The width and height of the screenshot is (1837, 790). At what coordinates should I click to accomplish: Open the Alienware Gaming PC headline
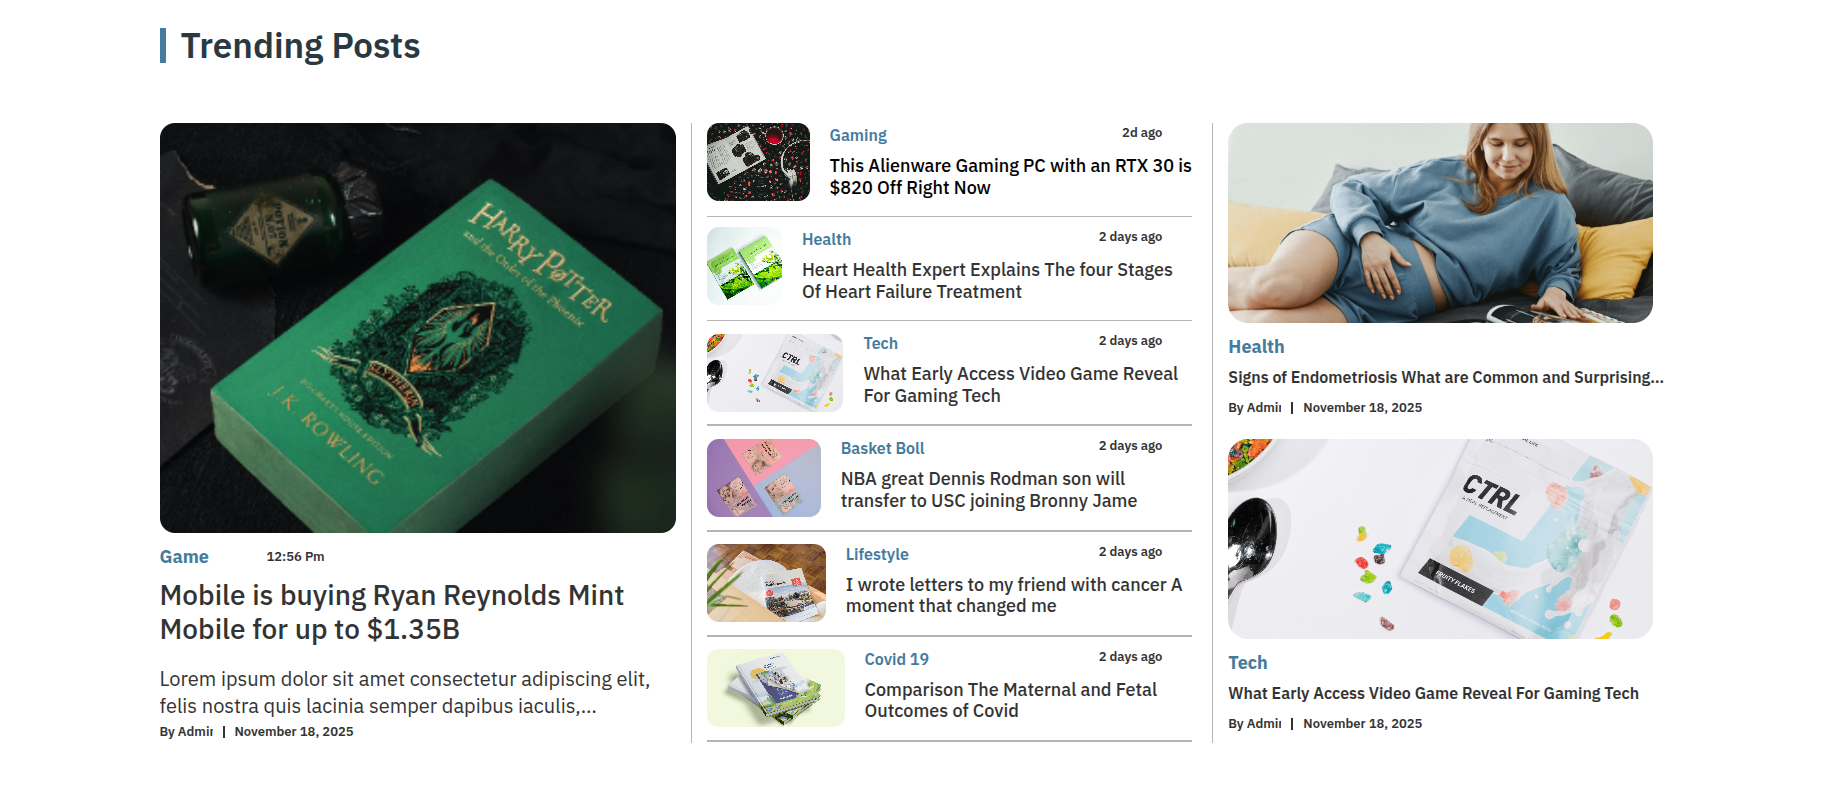(x=1010, y=177)
